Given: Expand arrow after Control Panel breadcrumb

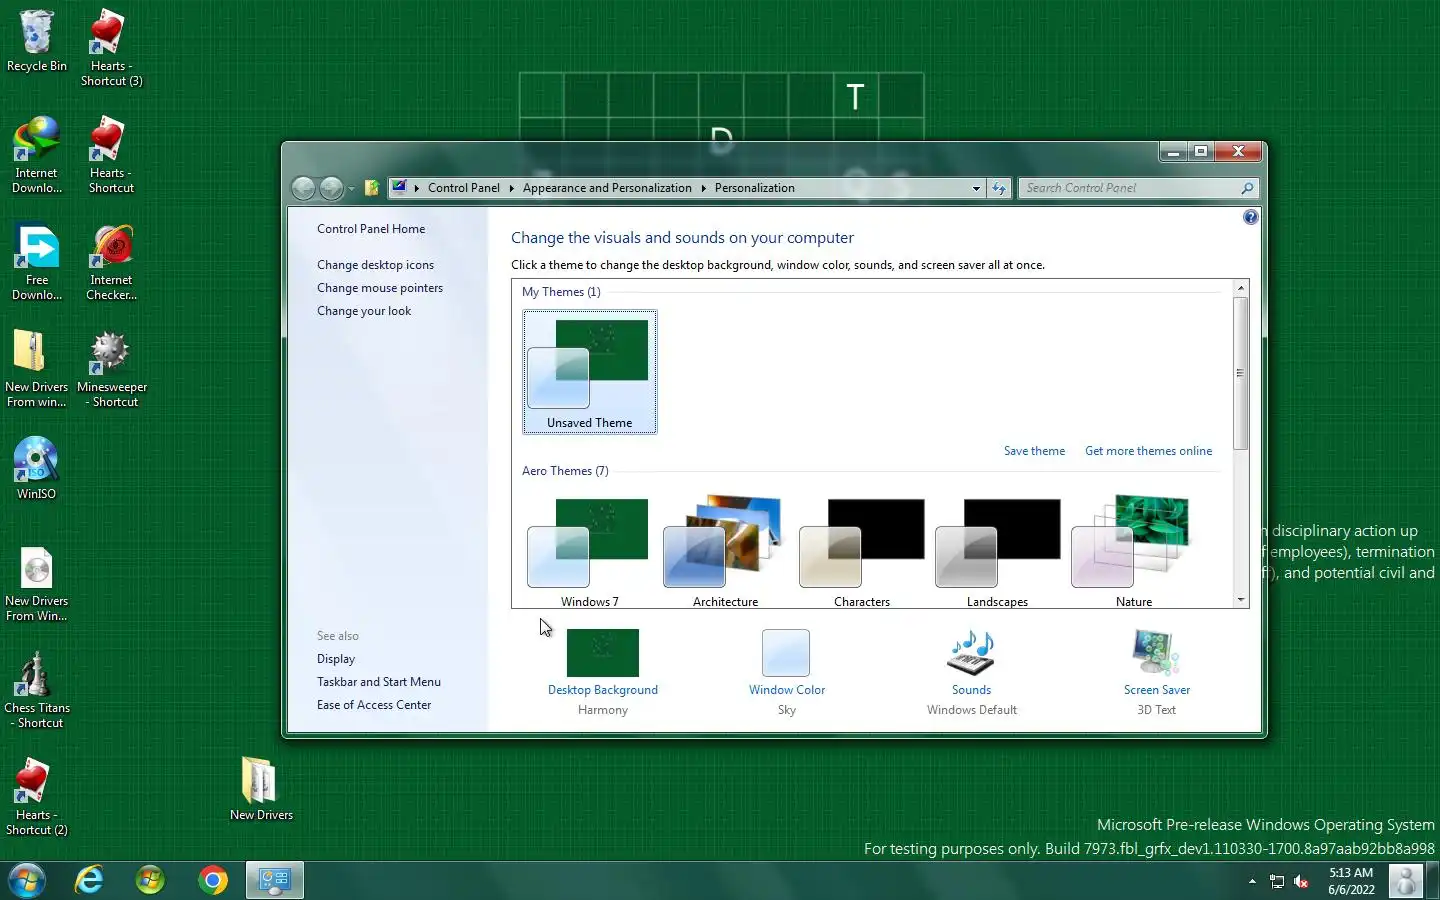Looking at the screenshot, I should [511, 188].
